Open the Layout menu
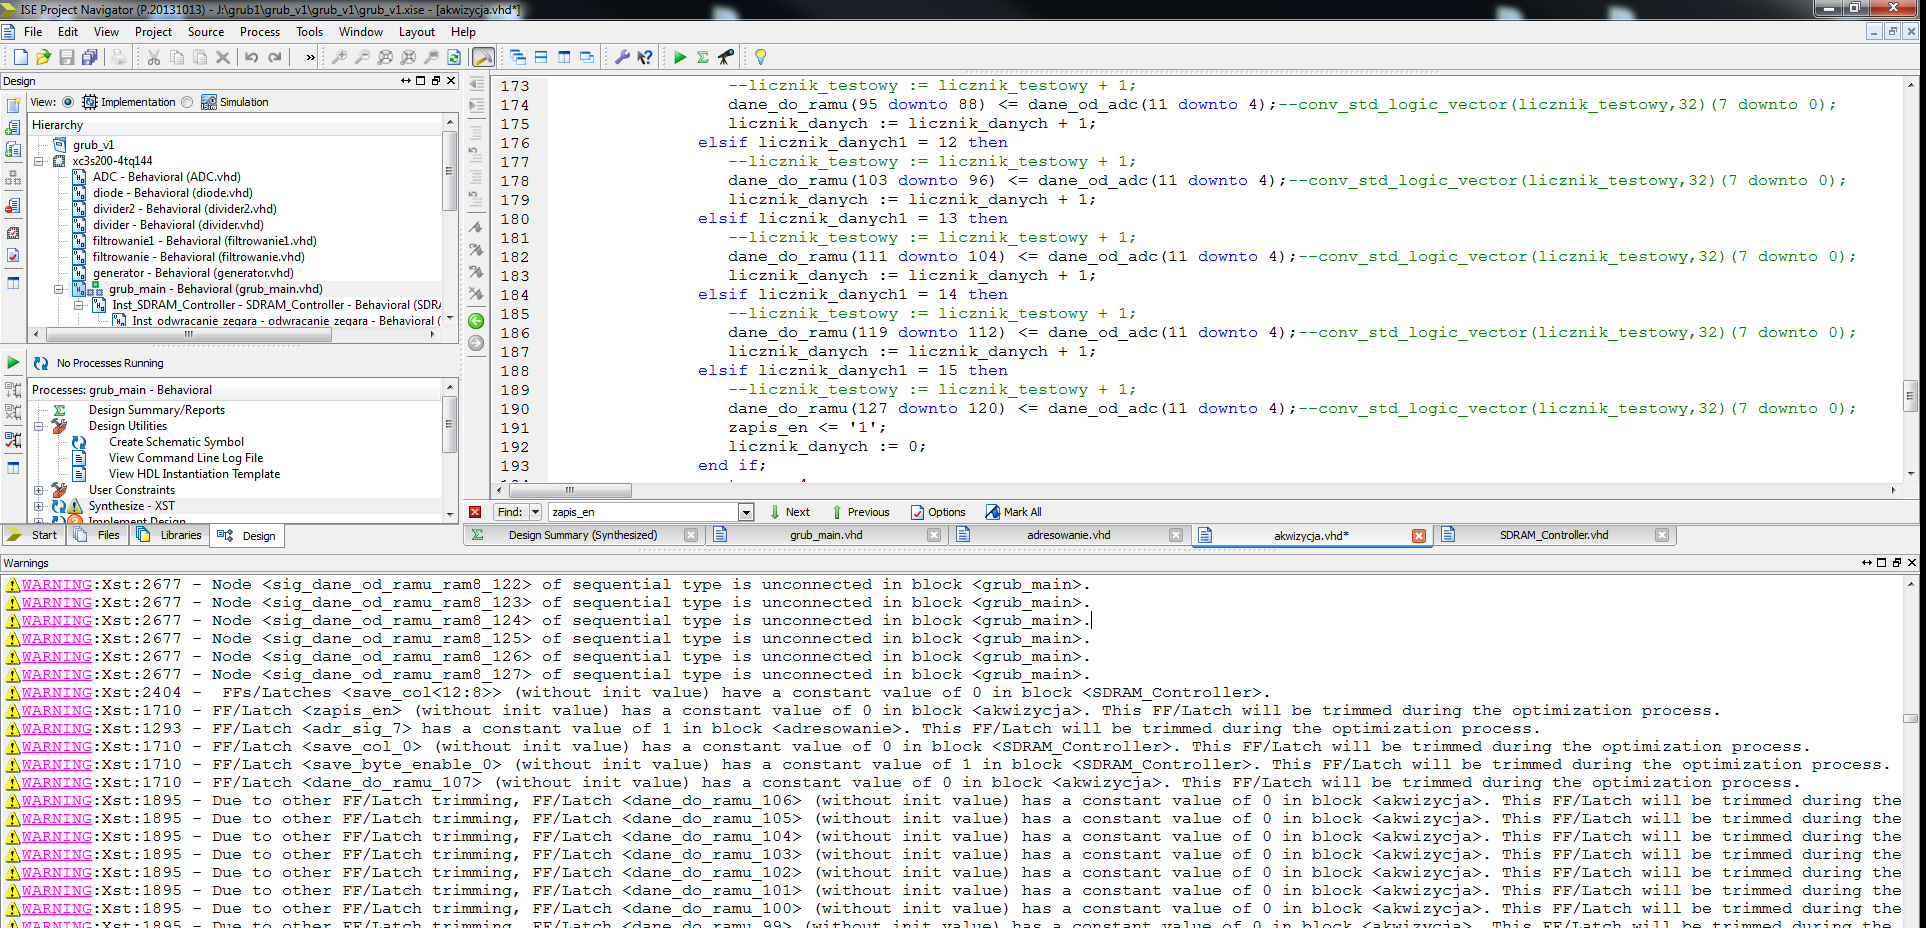The height and width of the screenshot is (928, 1926). 417,32
